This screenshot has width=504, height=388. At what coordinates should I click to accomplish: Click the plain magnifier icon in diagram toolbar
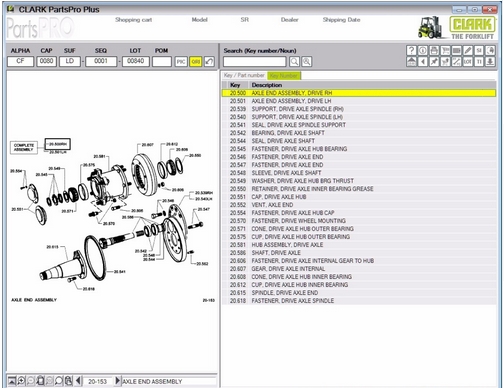pyautogui.click(x=59, y=381)
